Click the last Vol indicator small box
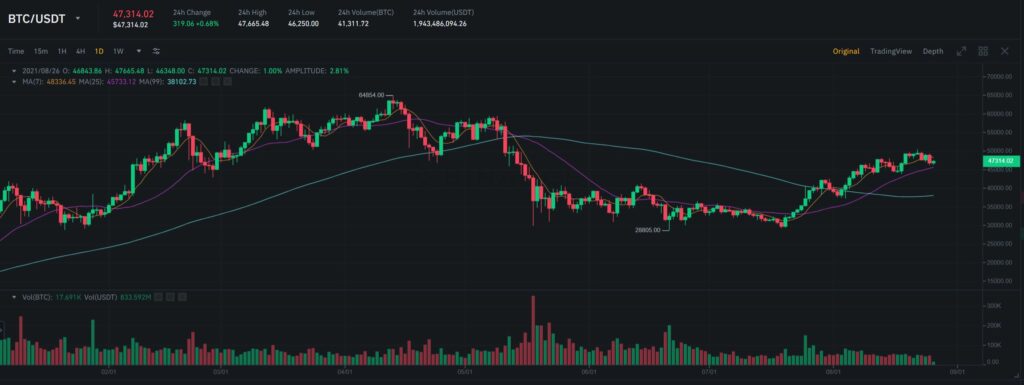Viewport: 1024px width, 385px height. pos(183,297)
